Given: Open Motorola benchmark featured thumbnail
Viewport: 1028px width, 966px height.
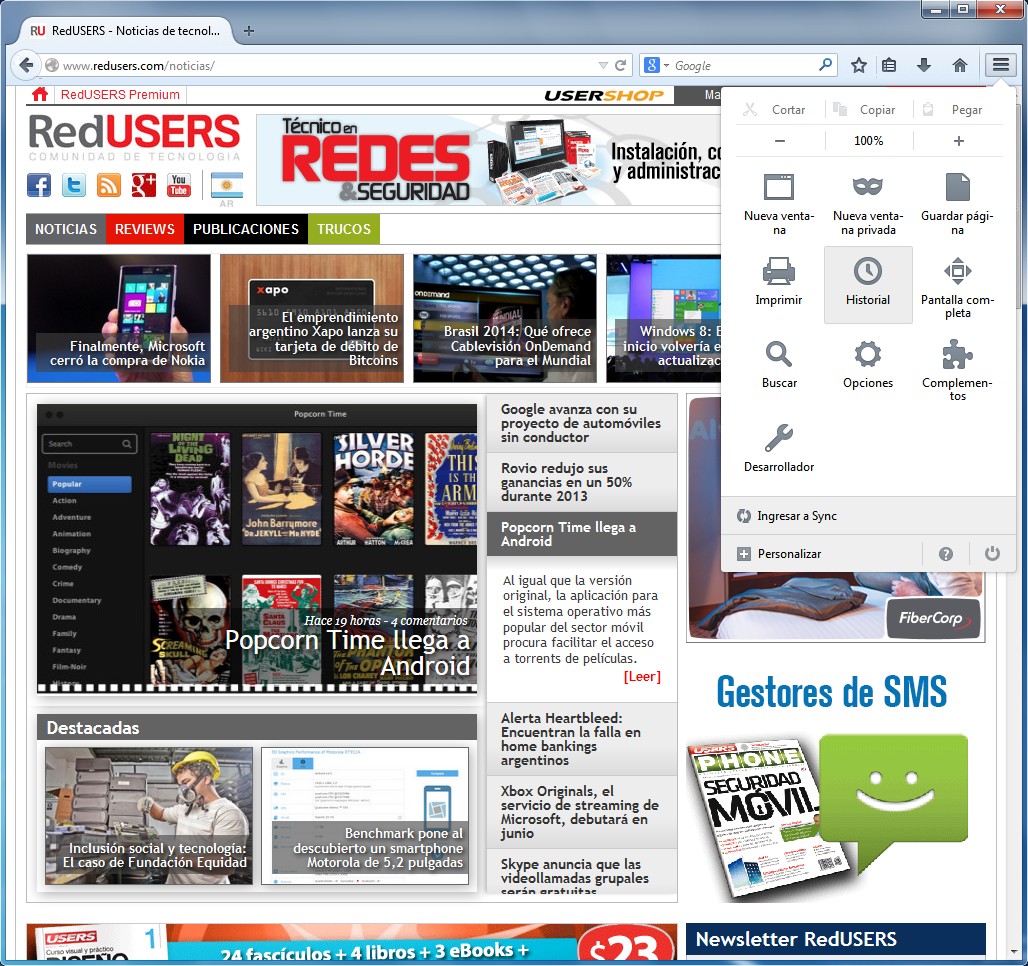Looking at the screenshot, I should point(365,816).
